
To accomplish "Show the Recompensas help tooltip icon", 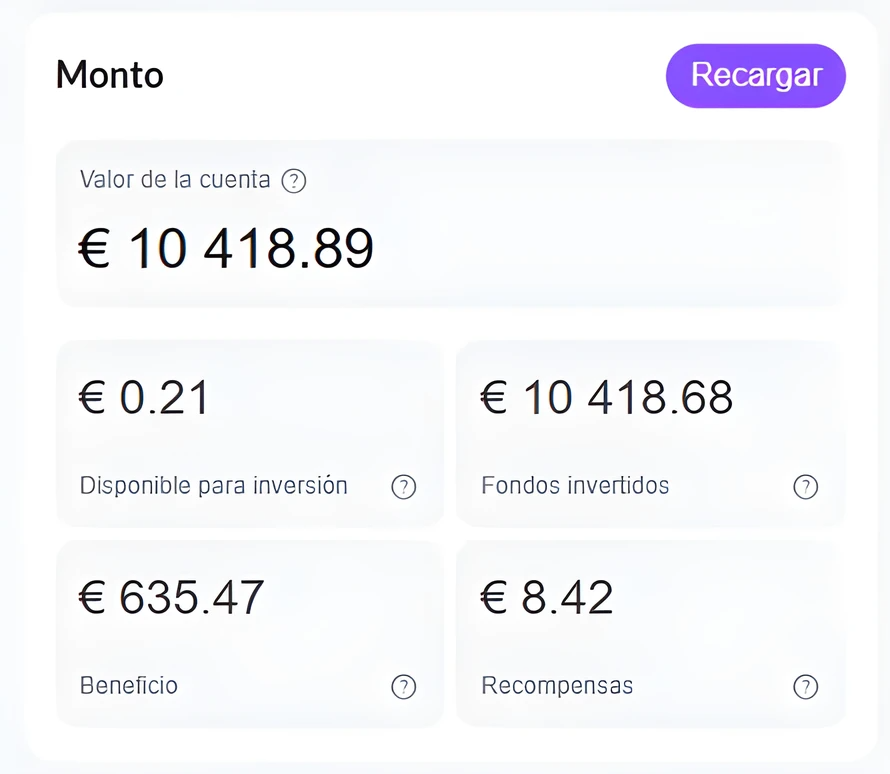I will pos(805,687).
